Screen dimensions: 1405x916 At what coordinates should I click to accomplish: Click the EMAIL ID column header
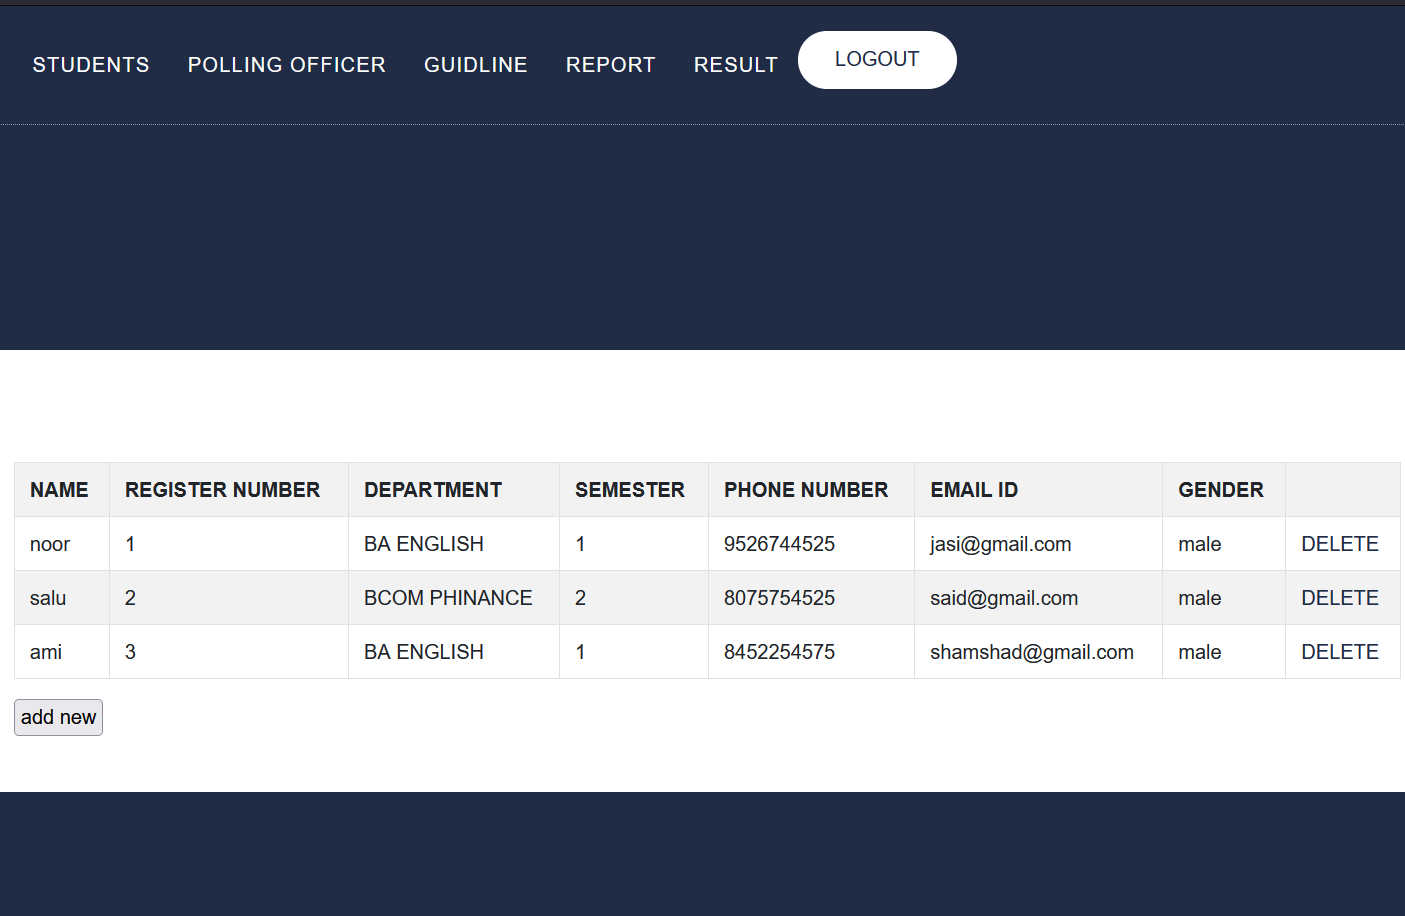click(973, 490)
